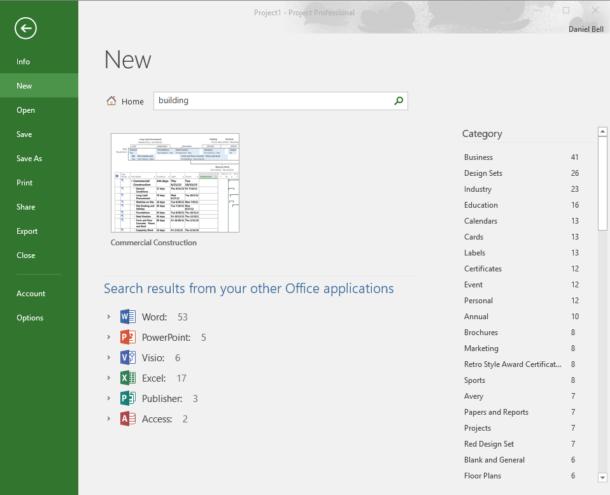This screenshot has width=610, height=495.
Task: Expand the Access results arrow
Action: pyautogui.click(x=109, y=419)
